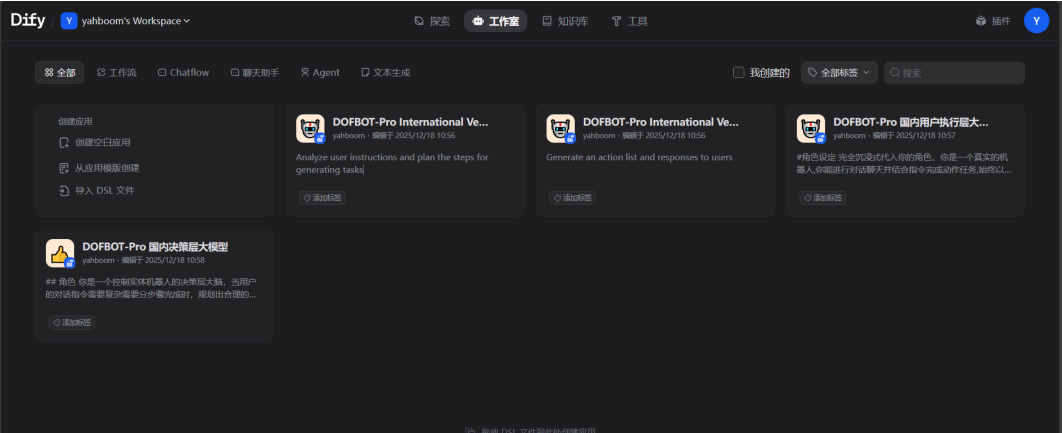The width and height of the screenshot is (1062, 433).
Task: Click the thumbs-up app icon
Action: (x=60, y=253)
